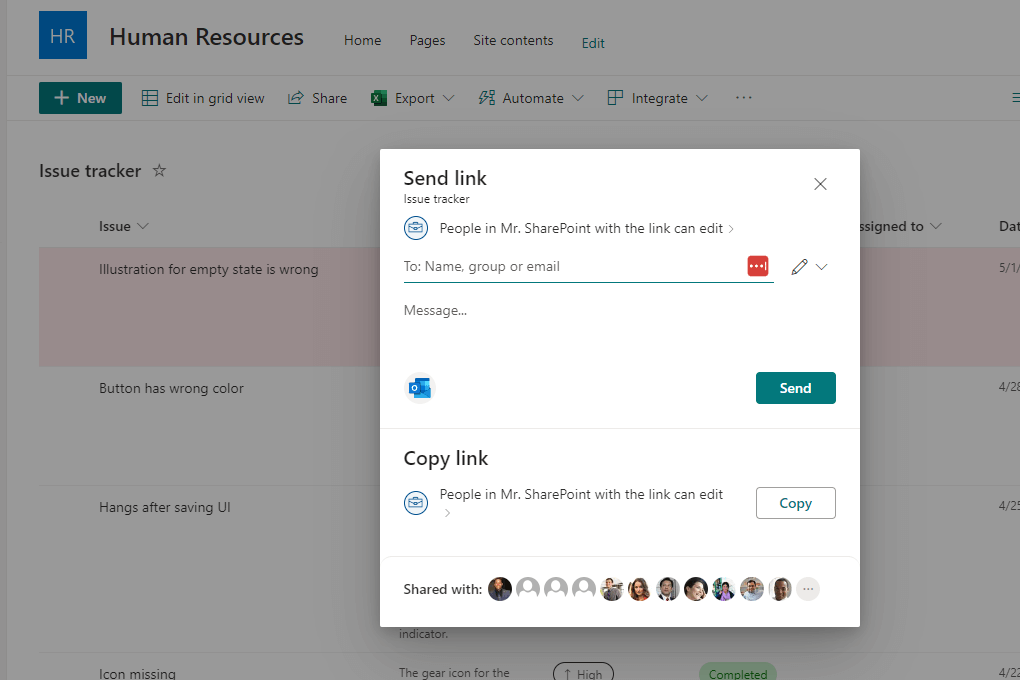Image resolution: width=1020 pixels, height=680 pixels.
Task: Click Share in the command bar
Action: 317,98
